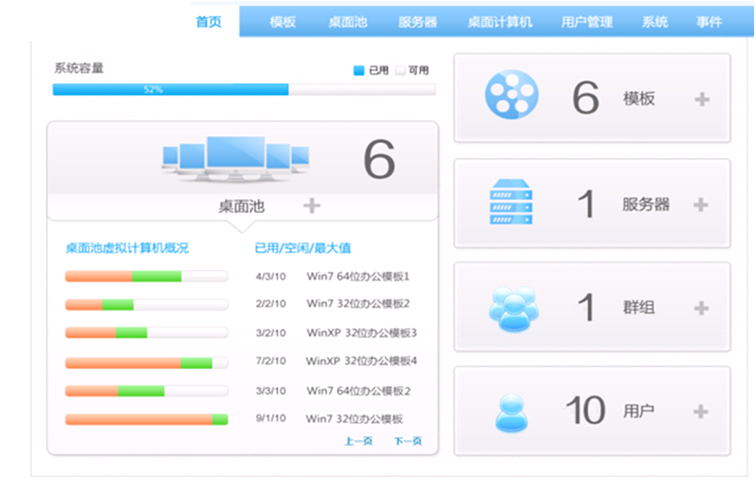Switch to the 桌面计算机 tab

click(x=500, y=22)
